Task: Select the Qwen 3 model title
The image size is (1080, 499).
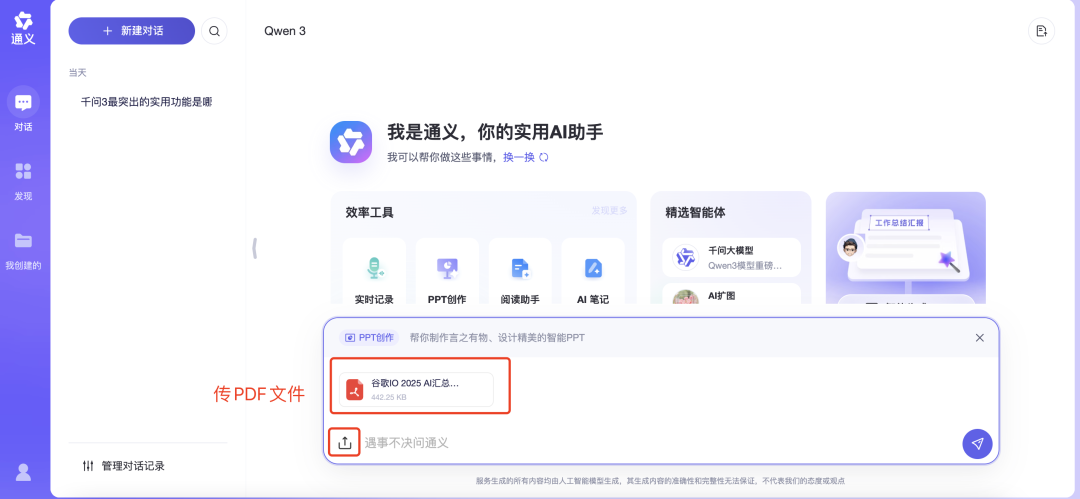Action: [284, 31]
